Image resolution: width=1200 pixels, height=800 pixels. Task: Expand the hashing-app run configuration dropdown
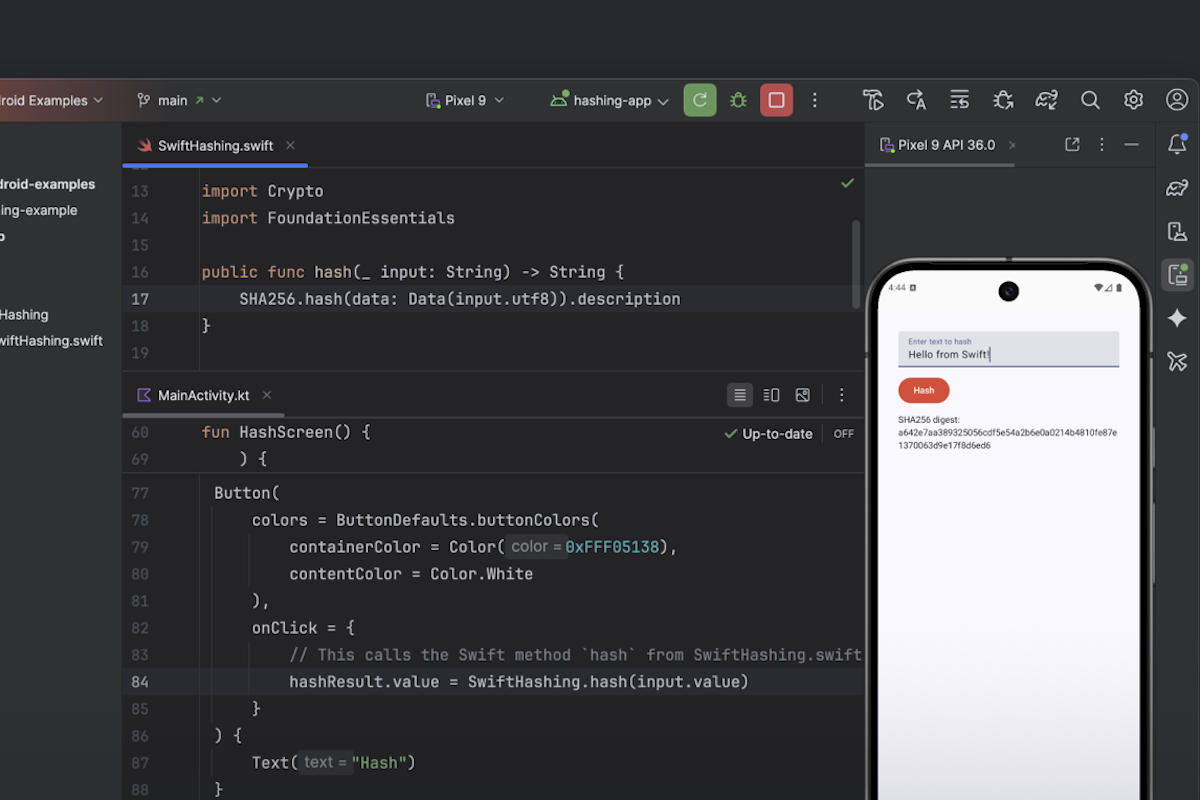coord(610,100)
